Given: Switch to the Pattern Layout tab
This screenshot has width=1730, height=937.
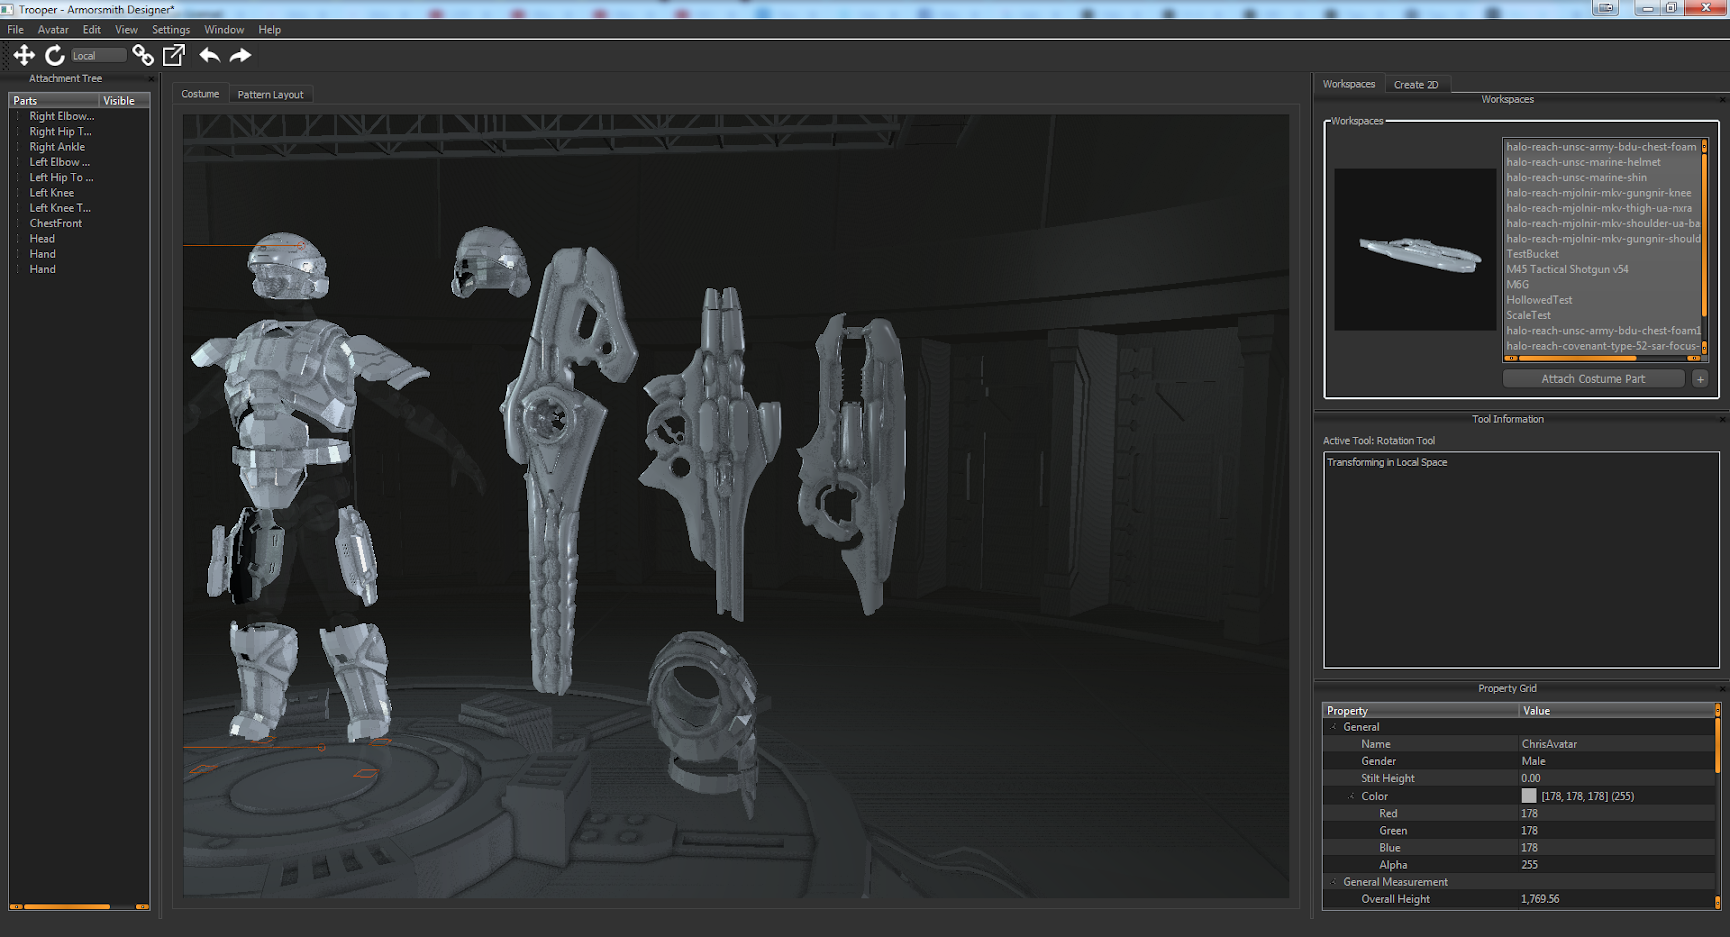Looking at the screenshot, I should pos(270,94).
